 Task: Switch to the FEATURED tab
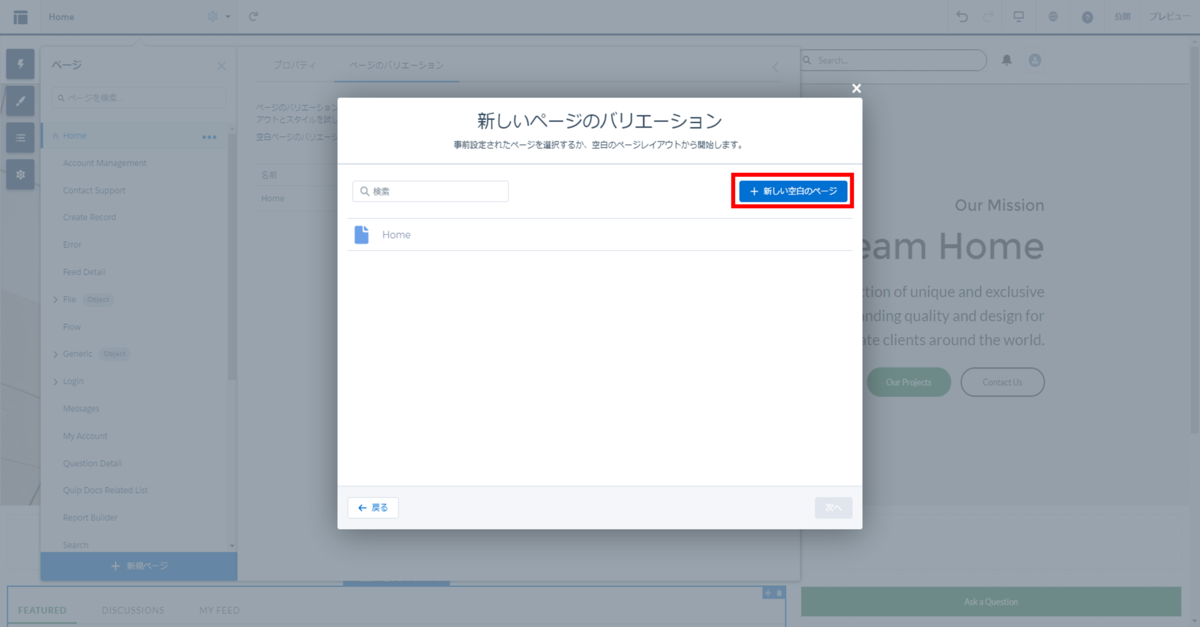coord(42,610)
